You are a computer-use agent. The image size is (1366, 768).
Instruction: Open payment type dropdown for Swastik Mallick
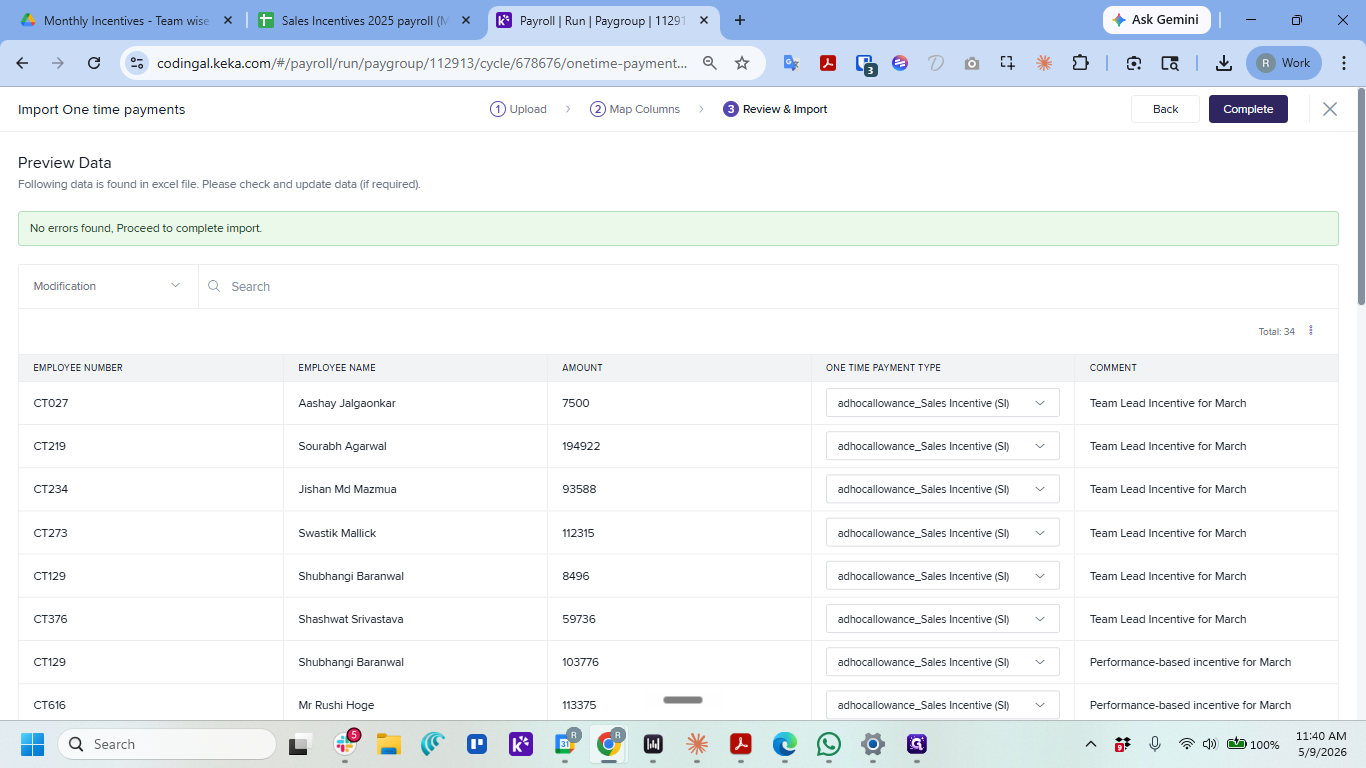[942, 533]
